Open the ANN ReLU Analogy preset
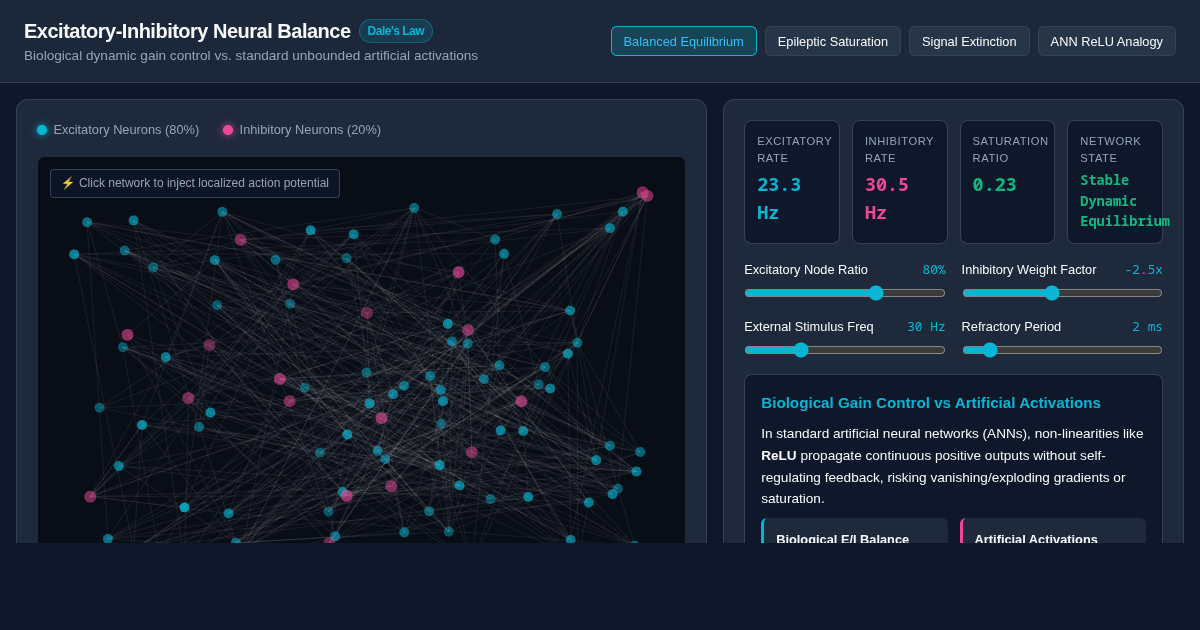This screenshot has width=1200, height=630. click(1107, 41)
